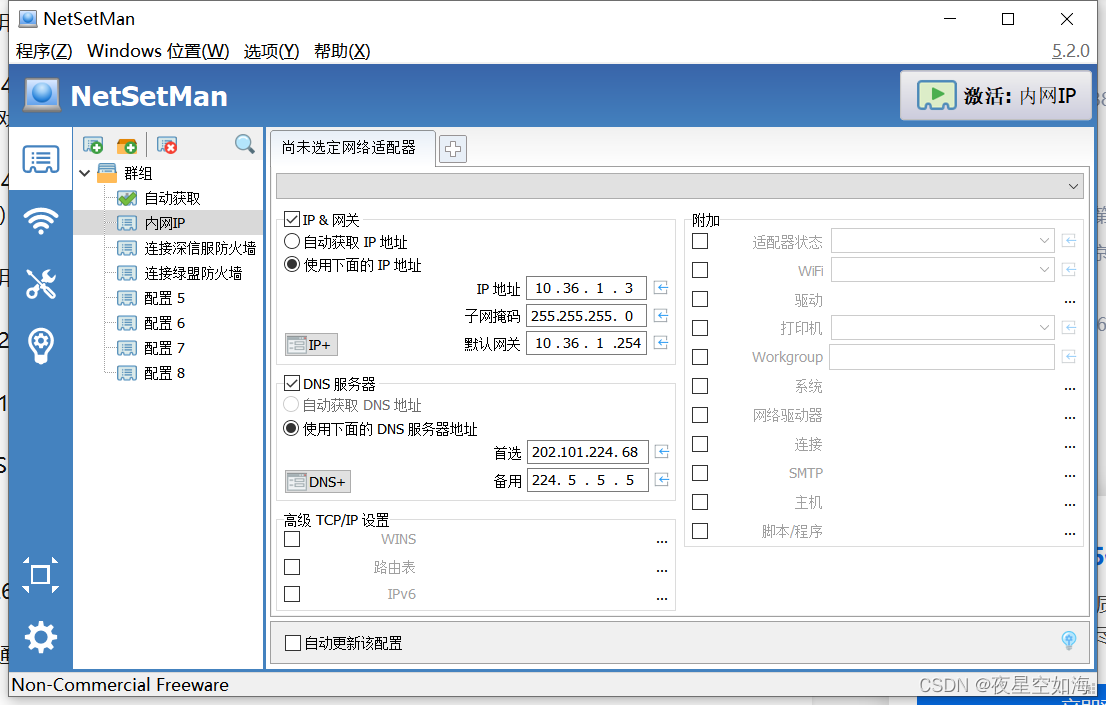Enable IPv6 checkbox
1106x705 pixels.
coord(292,594)
